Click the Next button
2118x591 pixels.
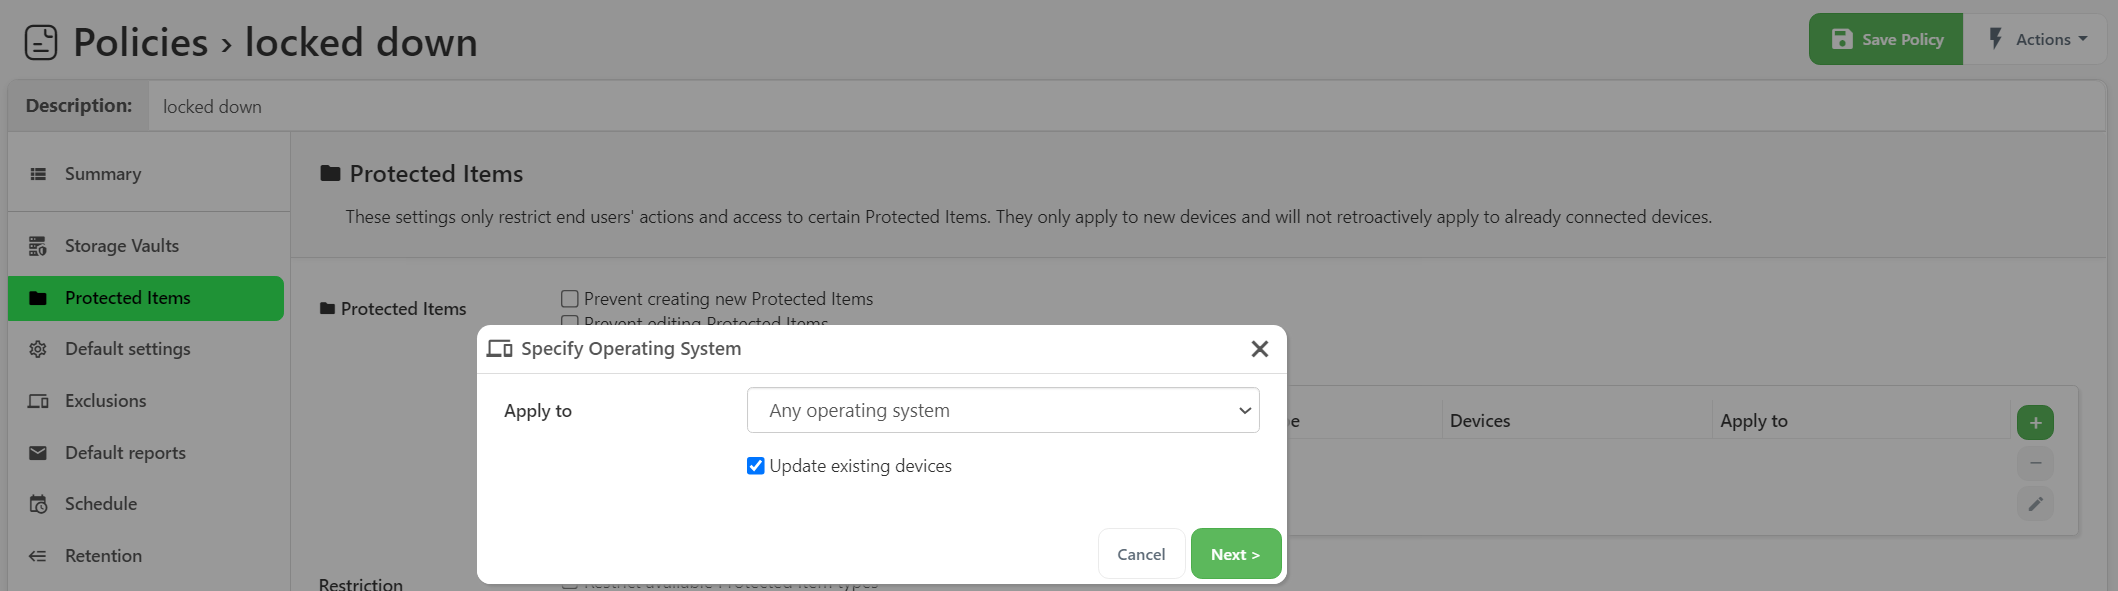pos(1235,554)
